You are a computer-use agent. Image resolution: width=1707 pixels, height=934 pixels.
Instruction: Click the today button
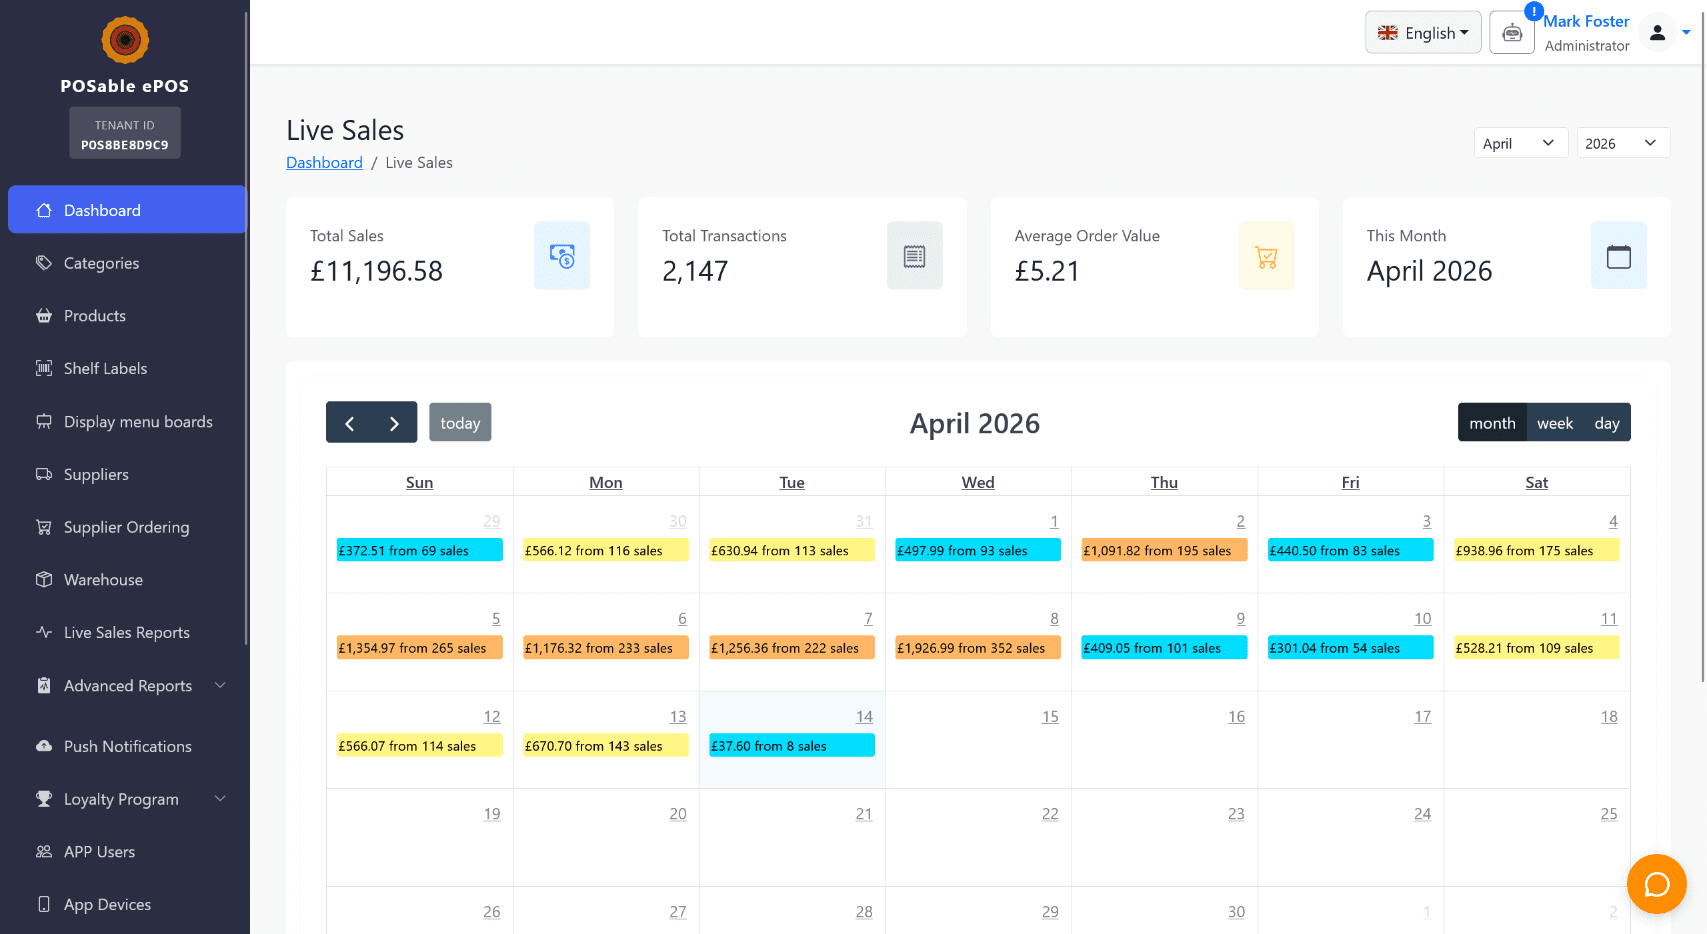(460, 423)
